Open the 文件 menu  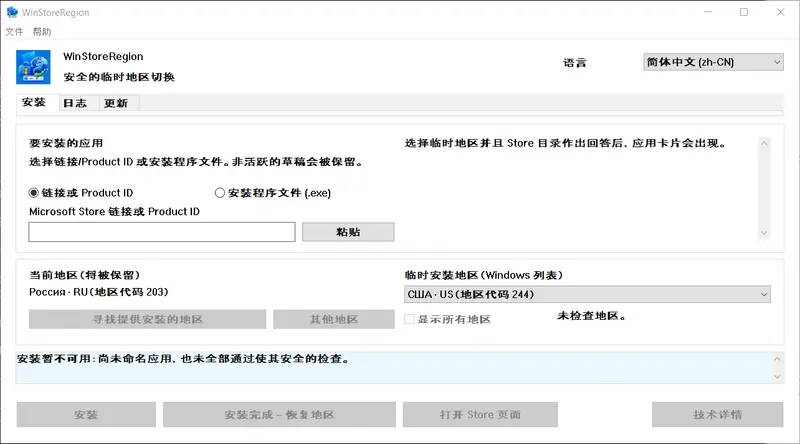(14, 32)
